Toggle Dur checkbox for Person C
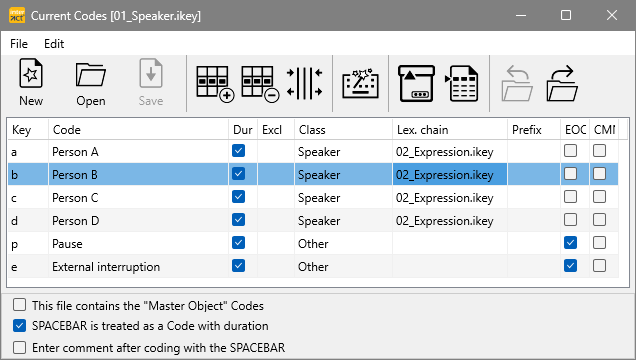 tap(238, 197)
